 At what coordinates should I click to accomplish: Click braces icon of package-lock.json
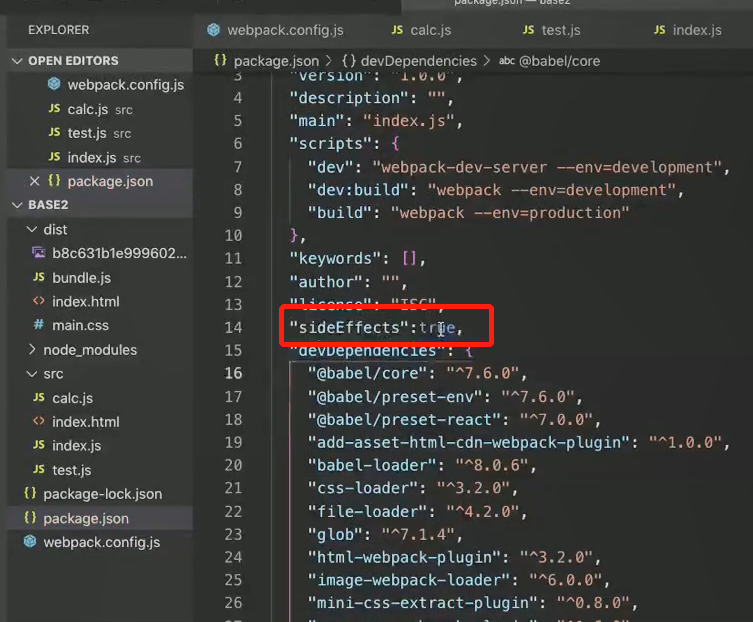click(x=30, y=493)
